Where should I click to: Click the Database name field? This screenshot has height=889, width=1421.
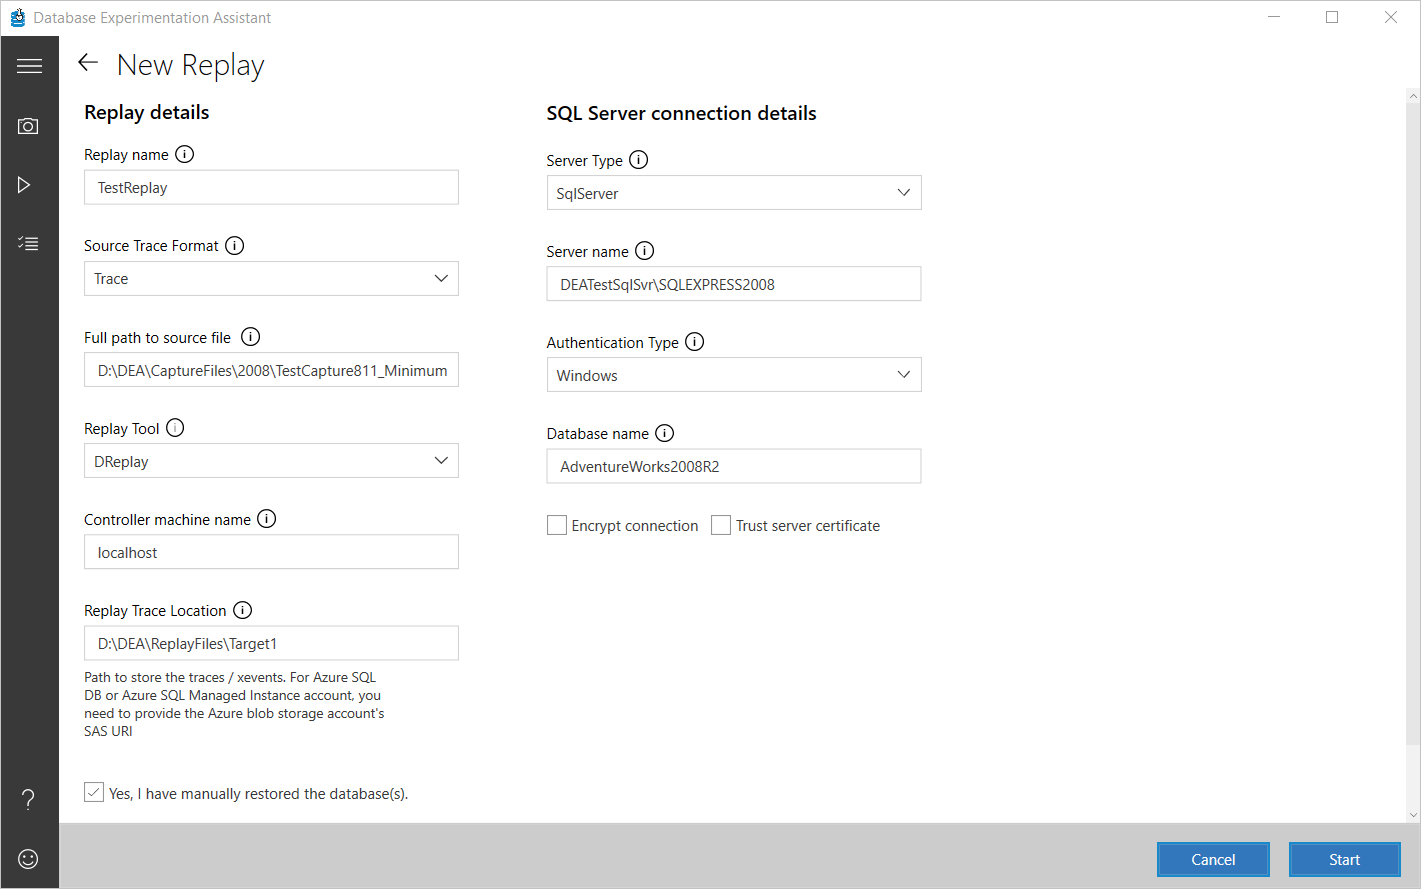tap(734, 466)
